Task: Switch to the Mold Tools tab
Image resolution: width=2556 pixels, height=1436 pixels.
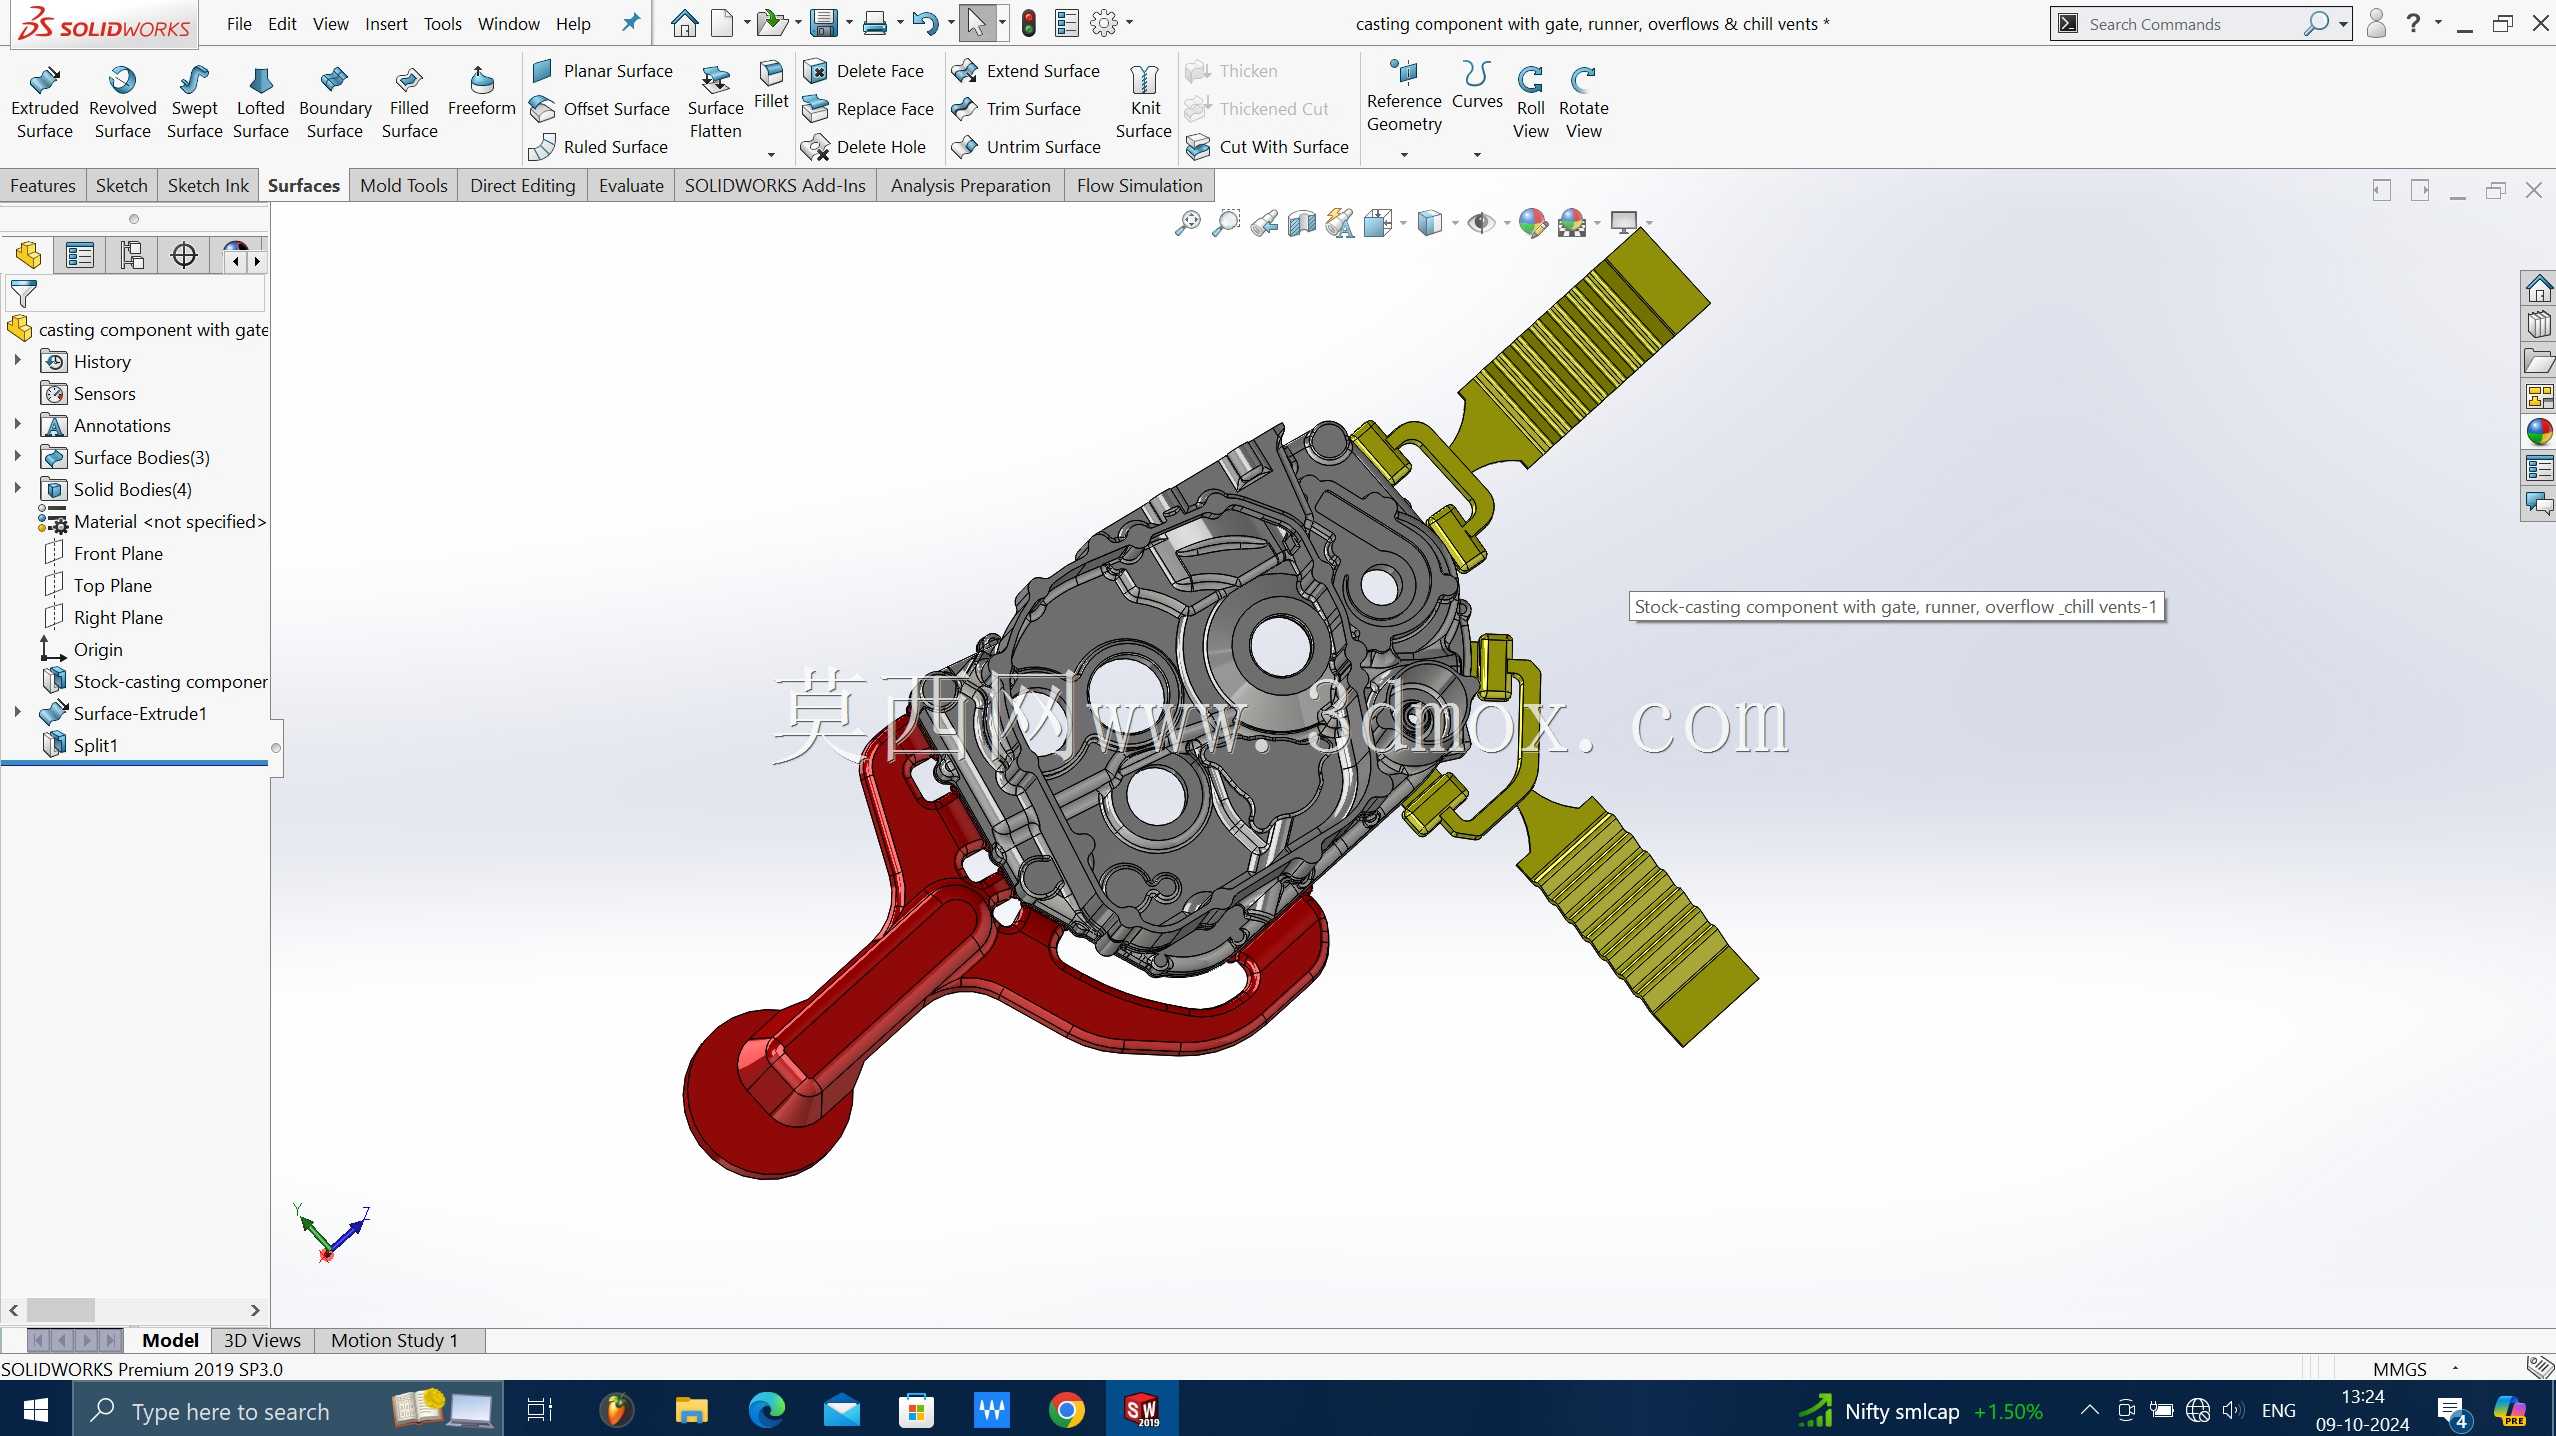Action: pos(403,186)
